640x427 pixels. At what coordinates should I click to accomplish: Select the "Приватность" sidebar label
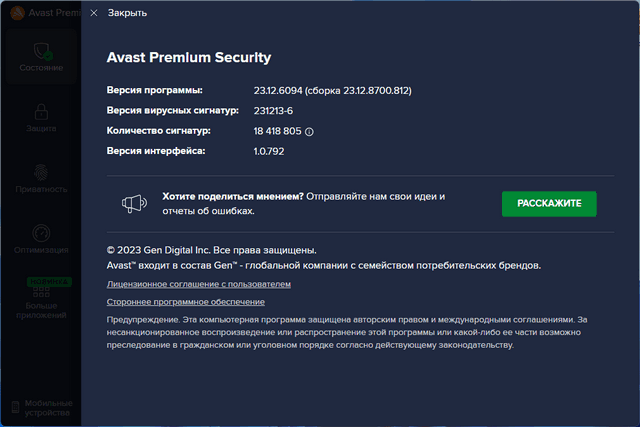pyautogui.click(x=42, y=189)
